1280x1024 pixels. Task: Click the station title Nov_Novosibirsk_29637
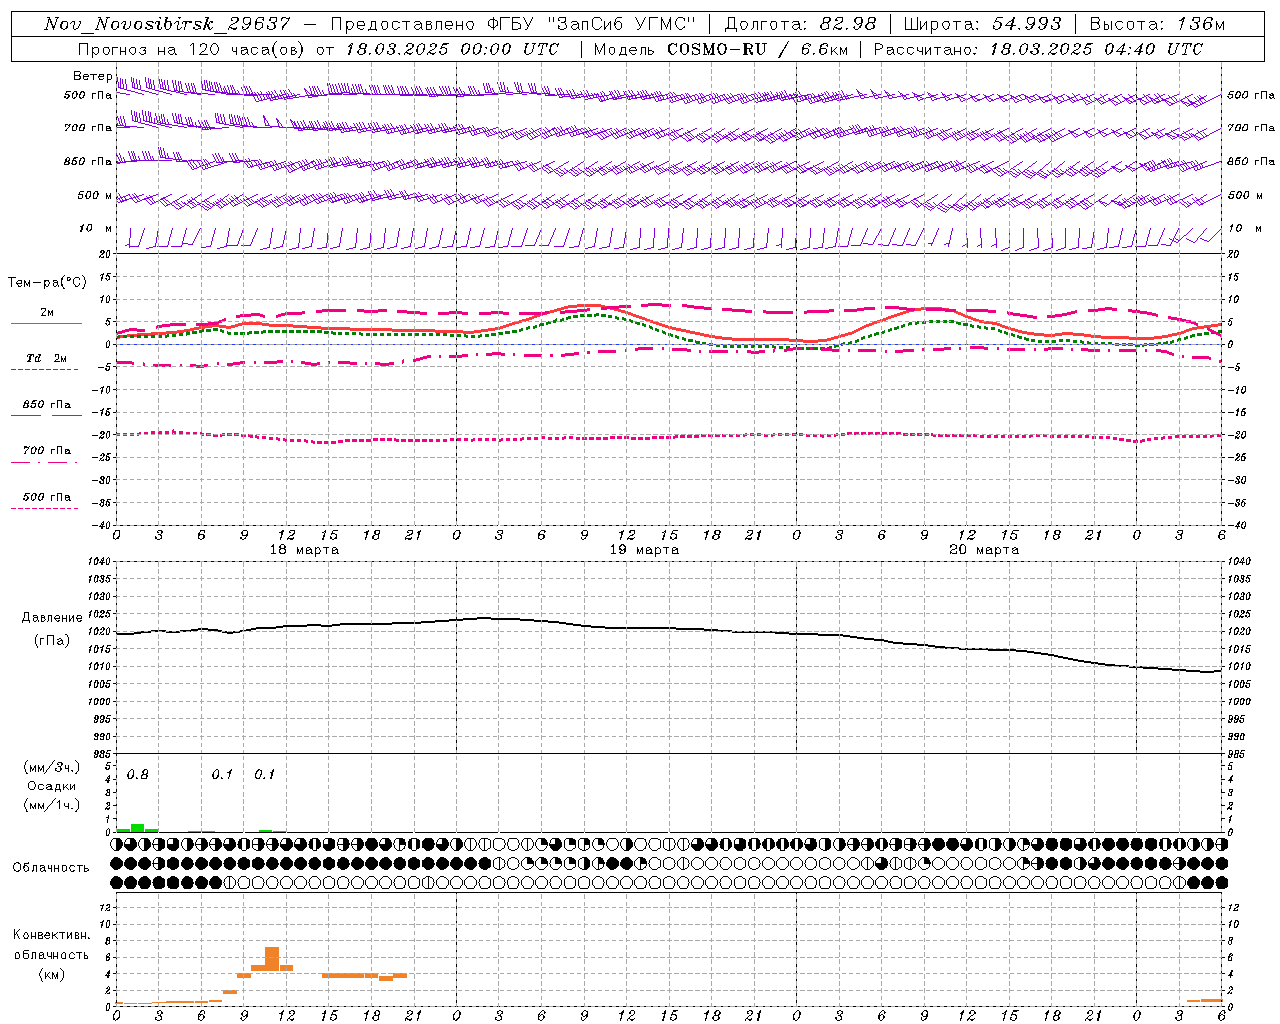(167, 24)
